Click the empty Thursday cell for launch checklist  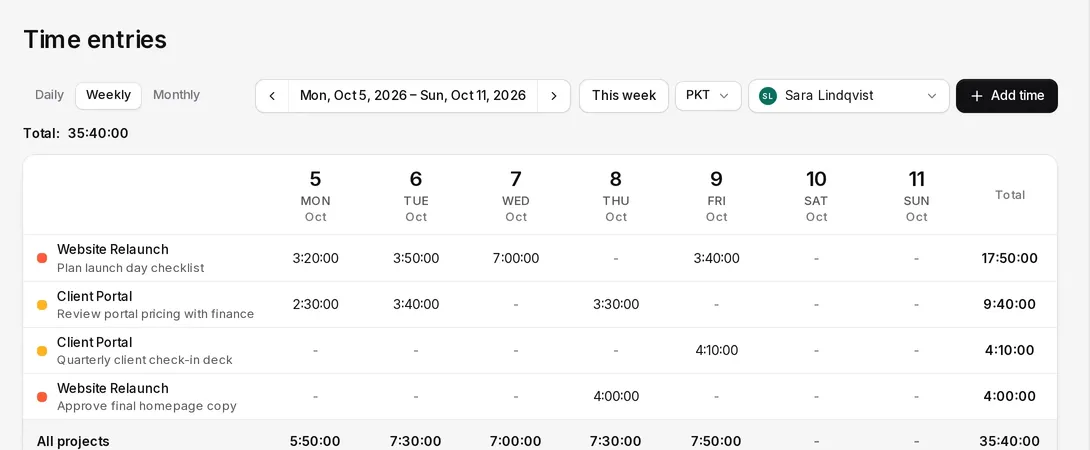(616, 258)
